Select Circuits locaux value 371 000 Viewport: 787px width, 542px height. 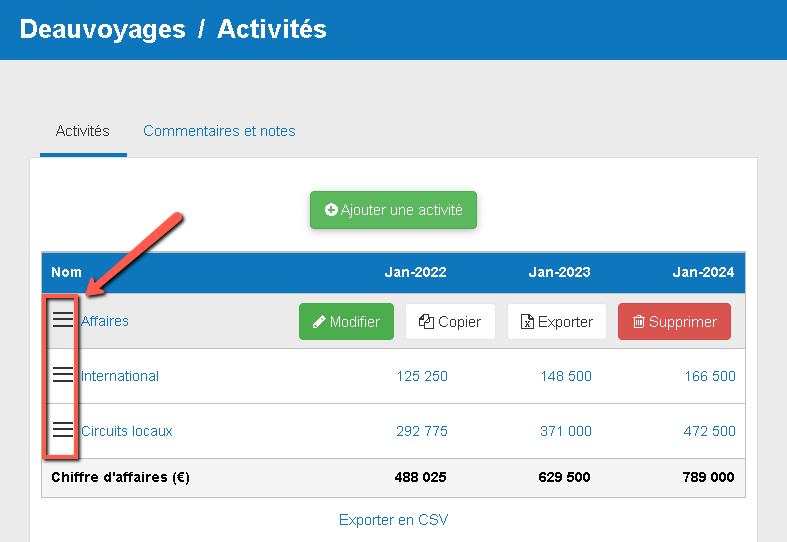click(x=566, y=431)
